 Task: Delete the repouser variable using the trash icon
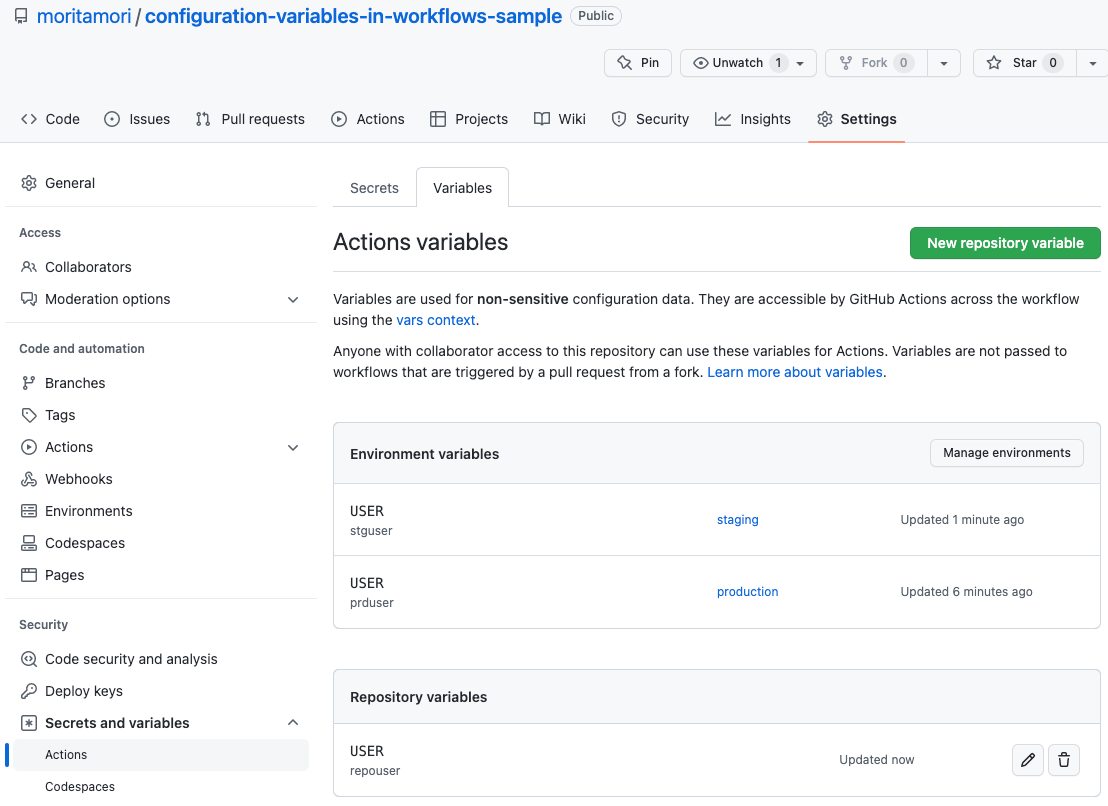[1063, 760]
